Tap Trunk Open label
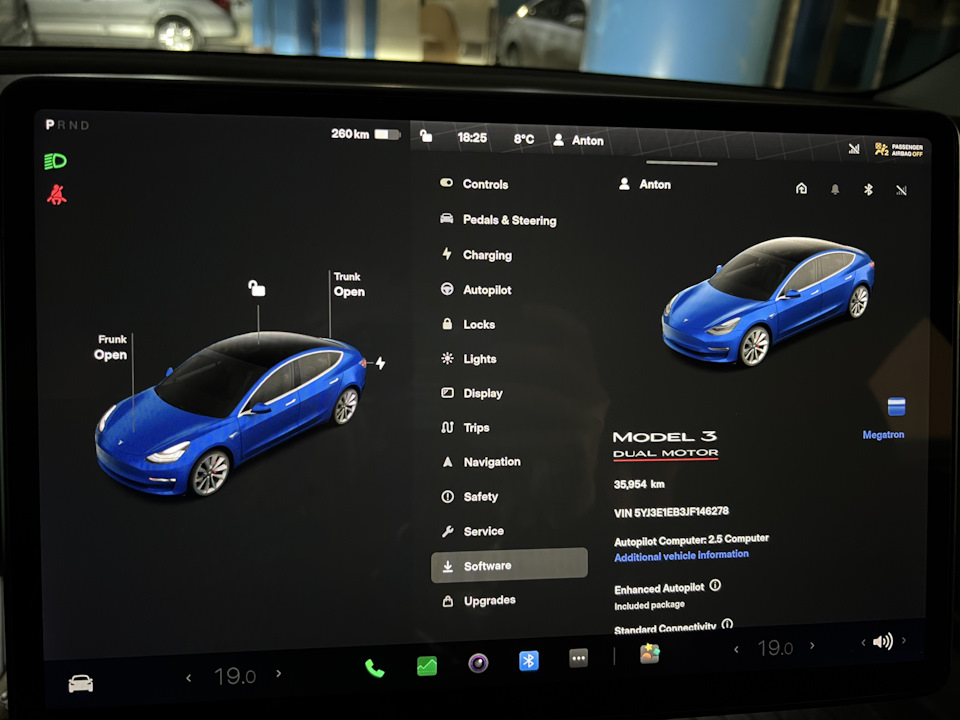This screenshot has height=720, width=960. pos(349,285)
